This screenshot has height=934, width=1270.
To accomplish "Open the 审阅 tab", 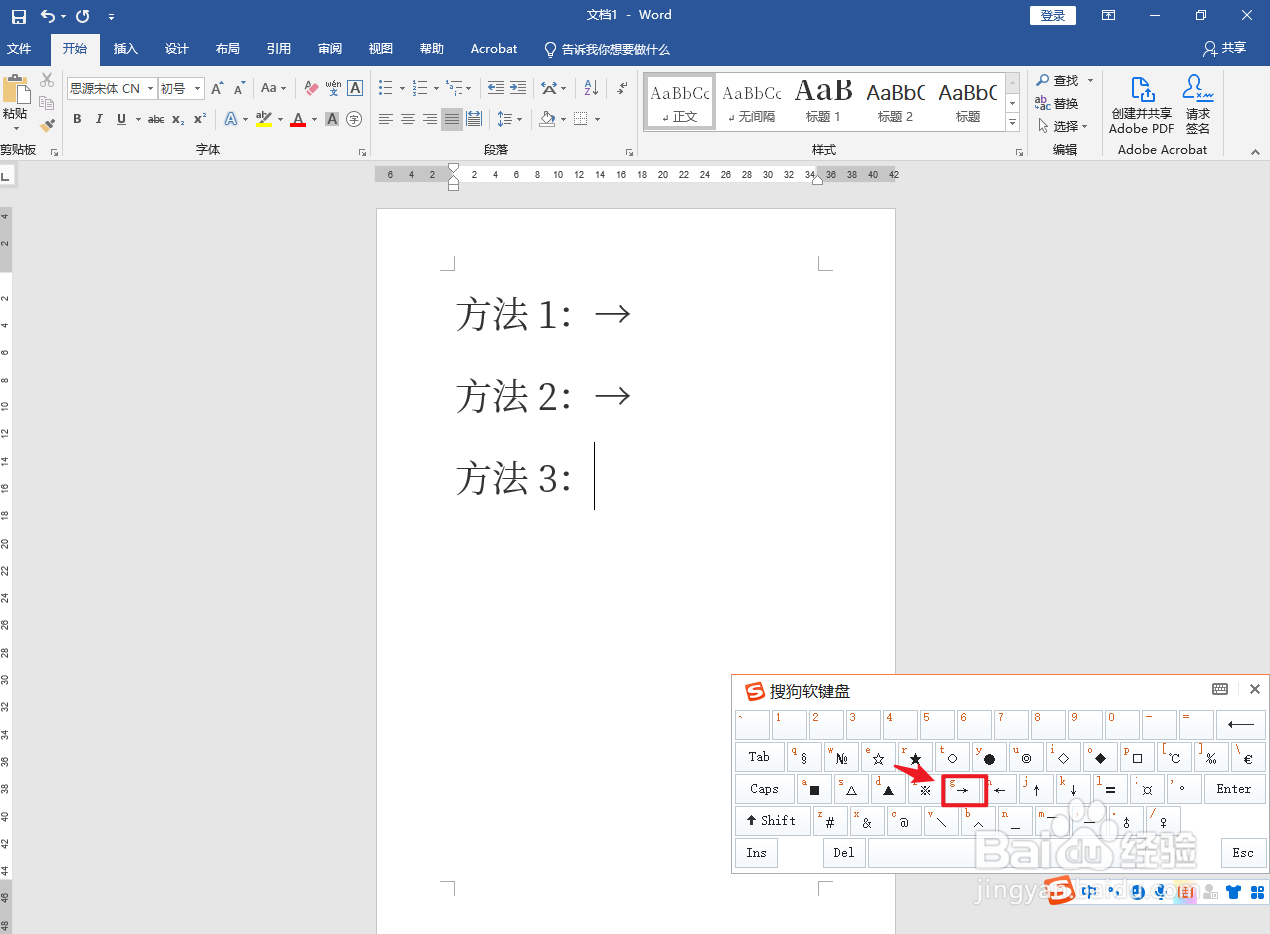I will point(330,49).
